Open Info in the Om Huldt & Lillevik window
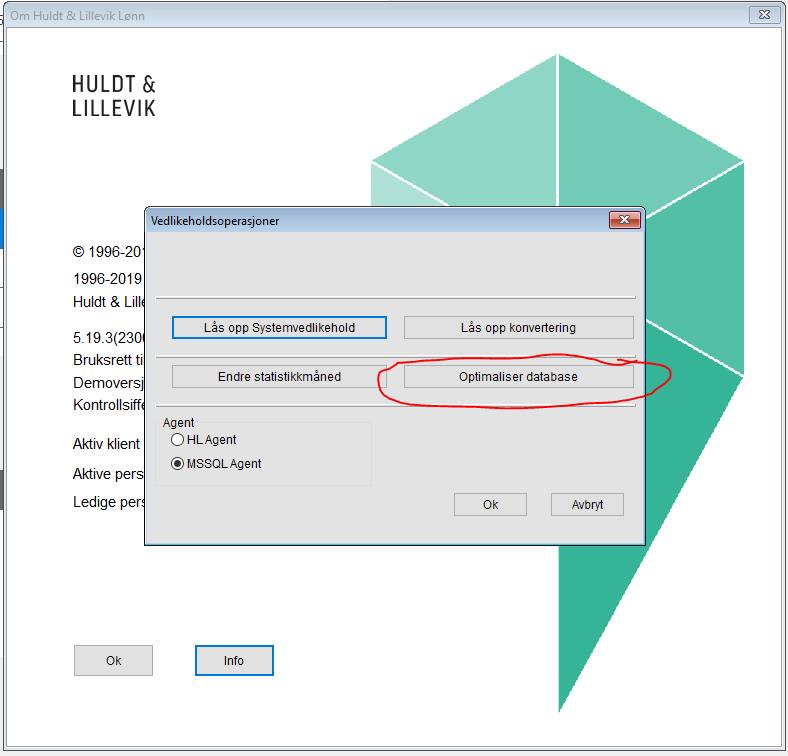Viewport: 788px width, 756px height. (x=234, y=660)
